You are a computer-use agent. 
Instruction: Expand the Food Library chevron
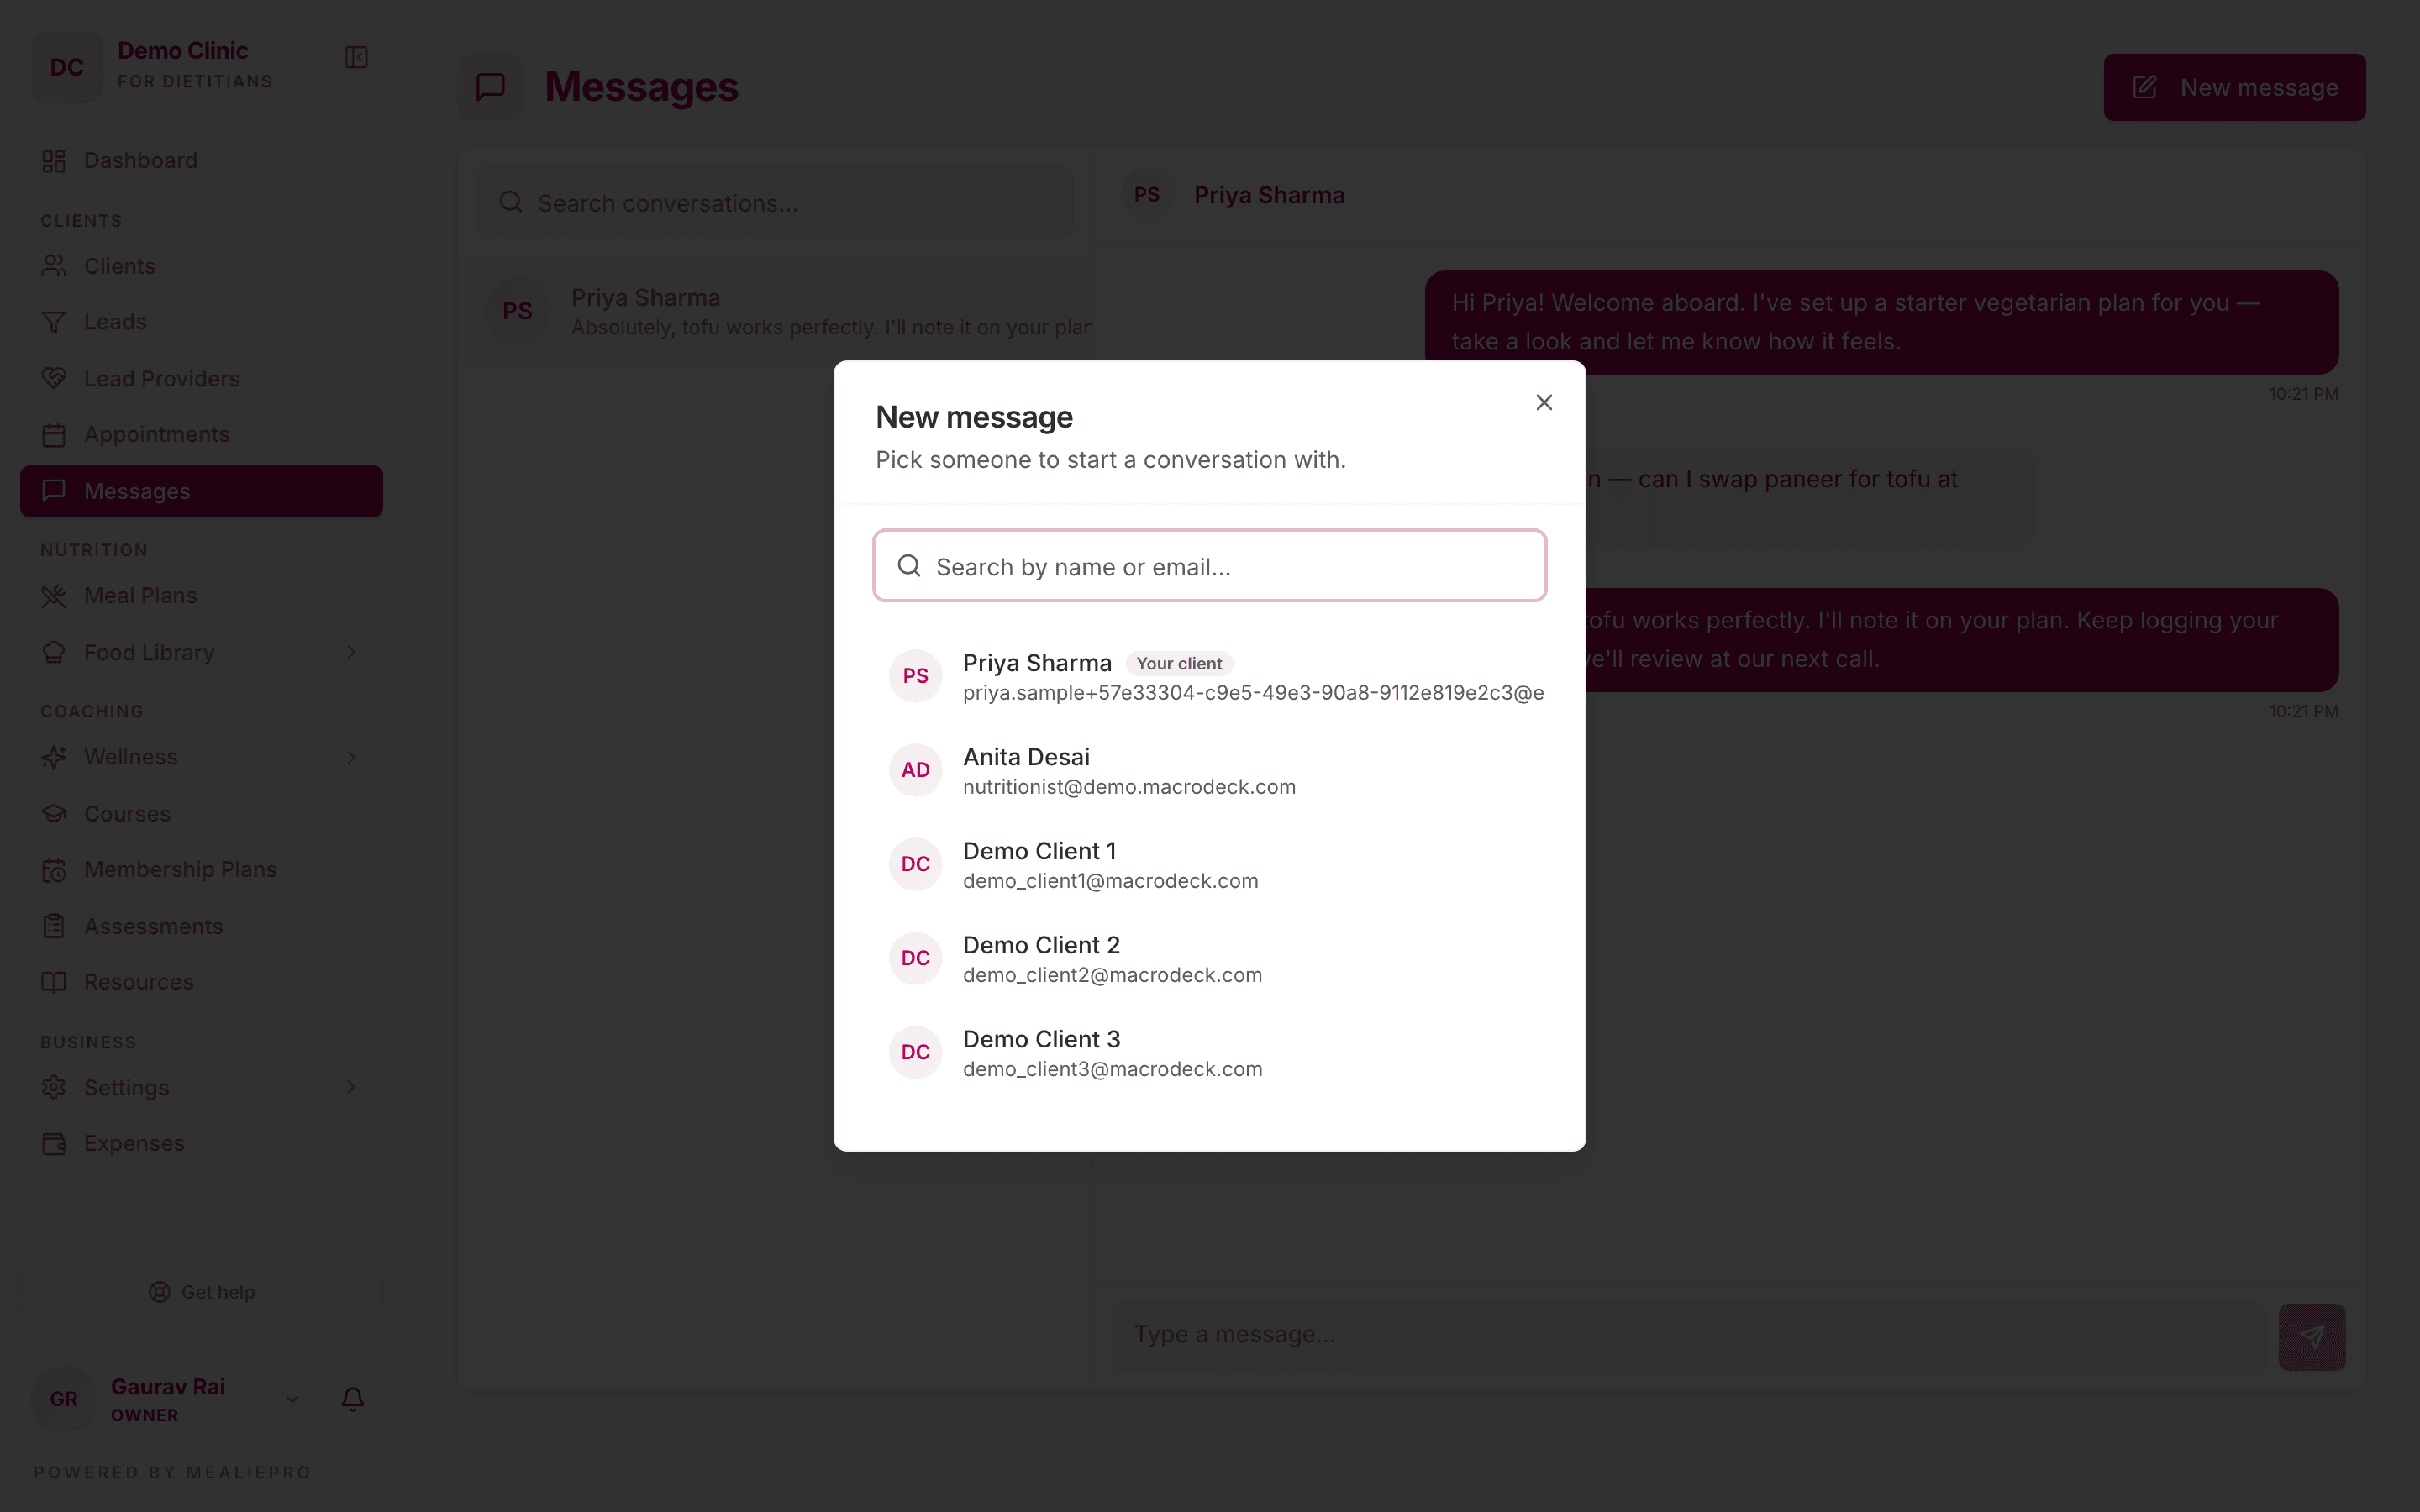click(x=351, y=652)
